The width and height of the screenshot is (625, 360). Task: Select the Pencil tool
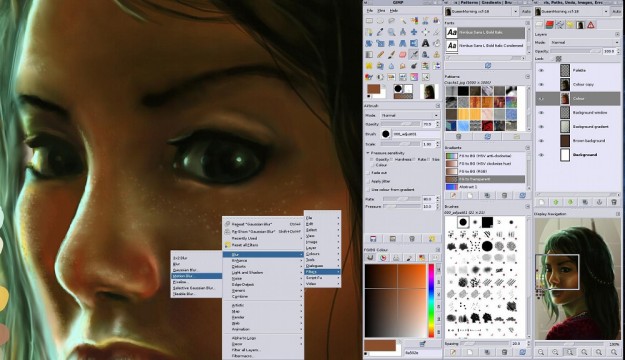click(x=380, y=54)
